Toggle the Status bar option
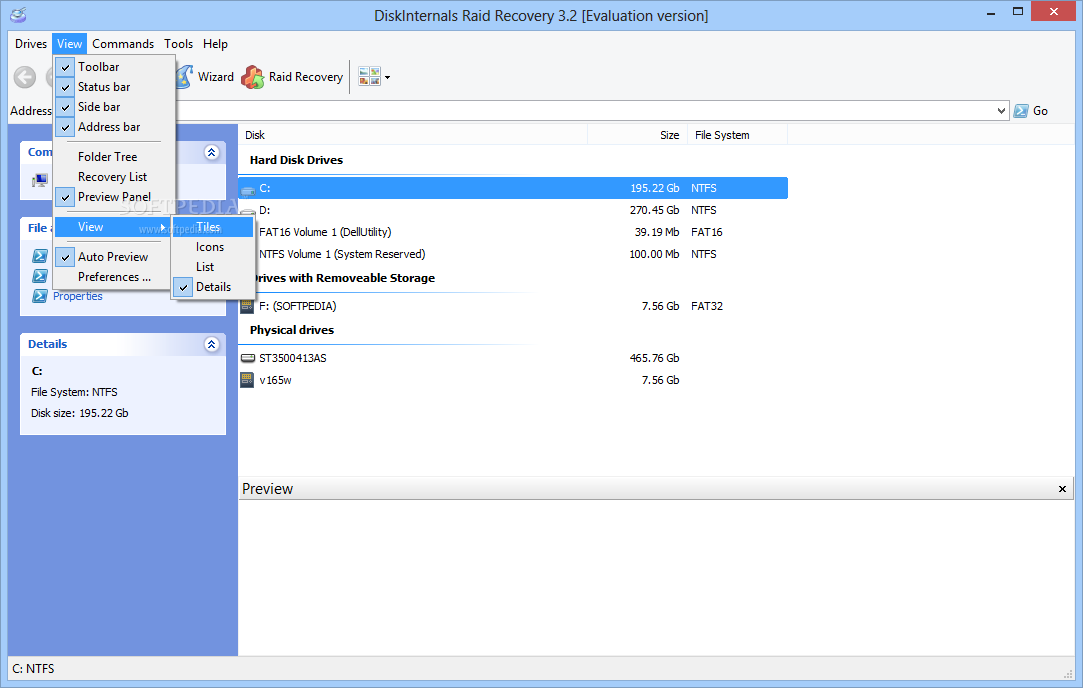 click(114, 87)
